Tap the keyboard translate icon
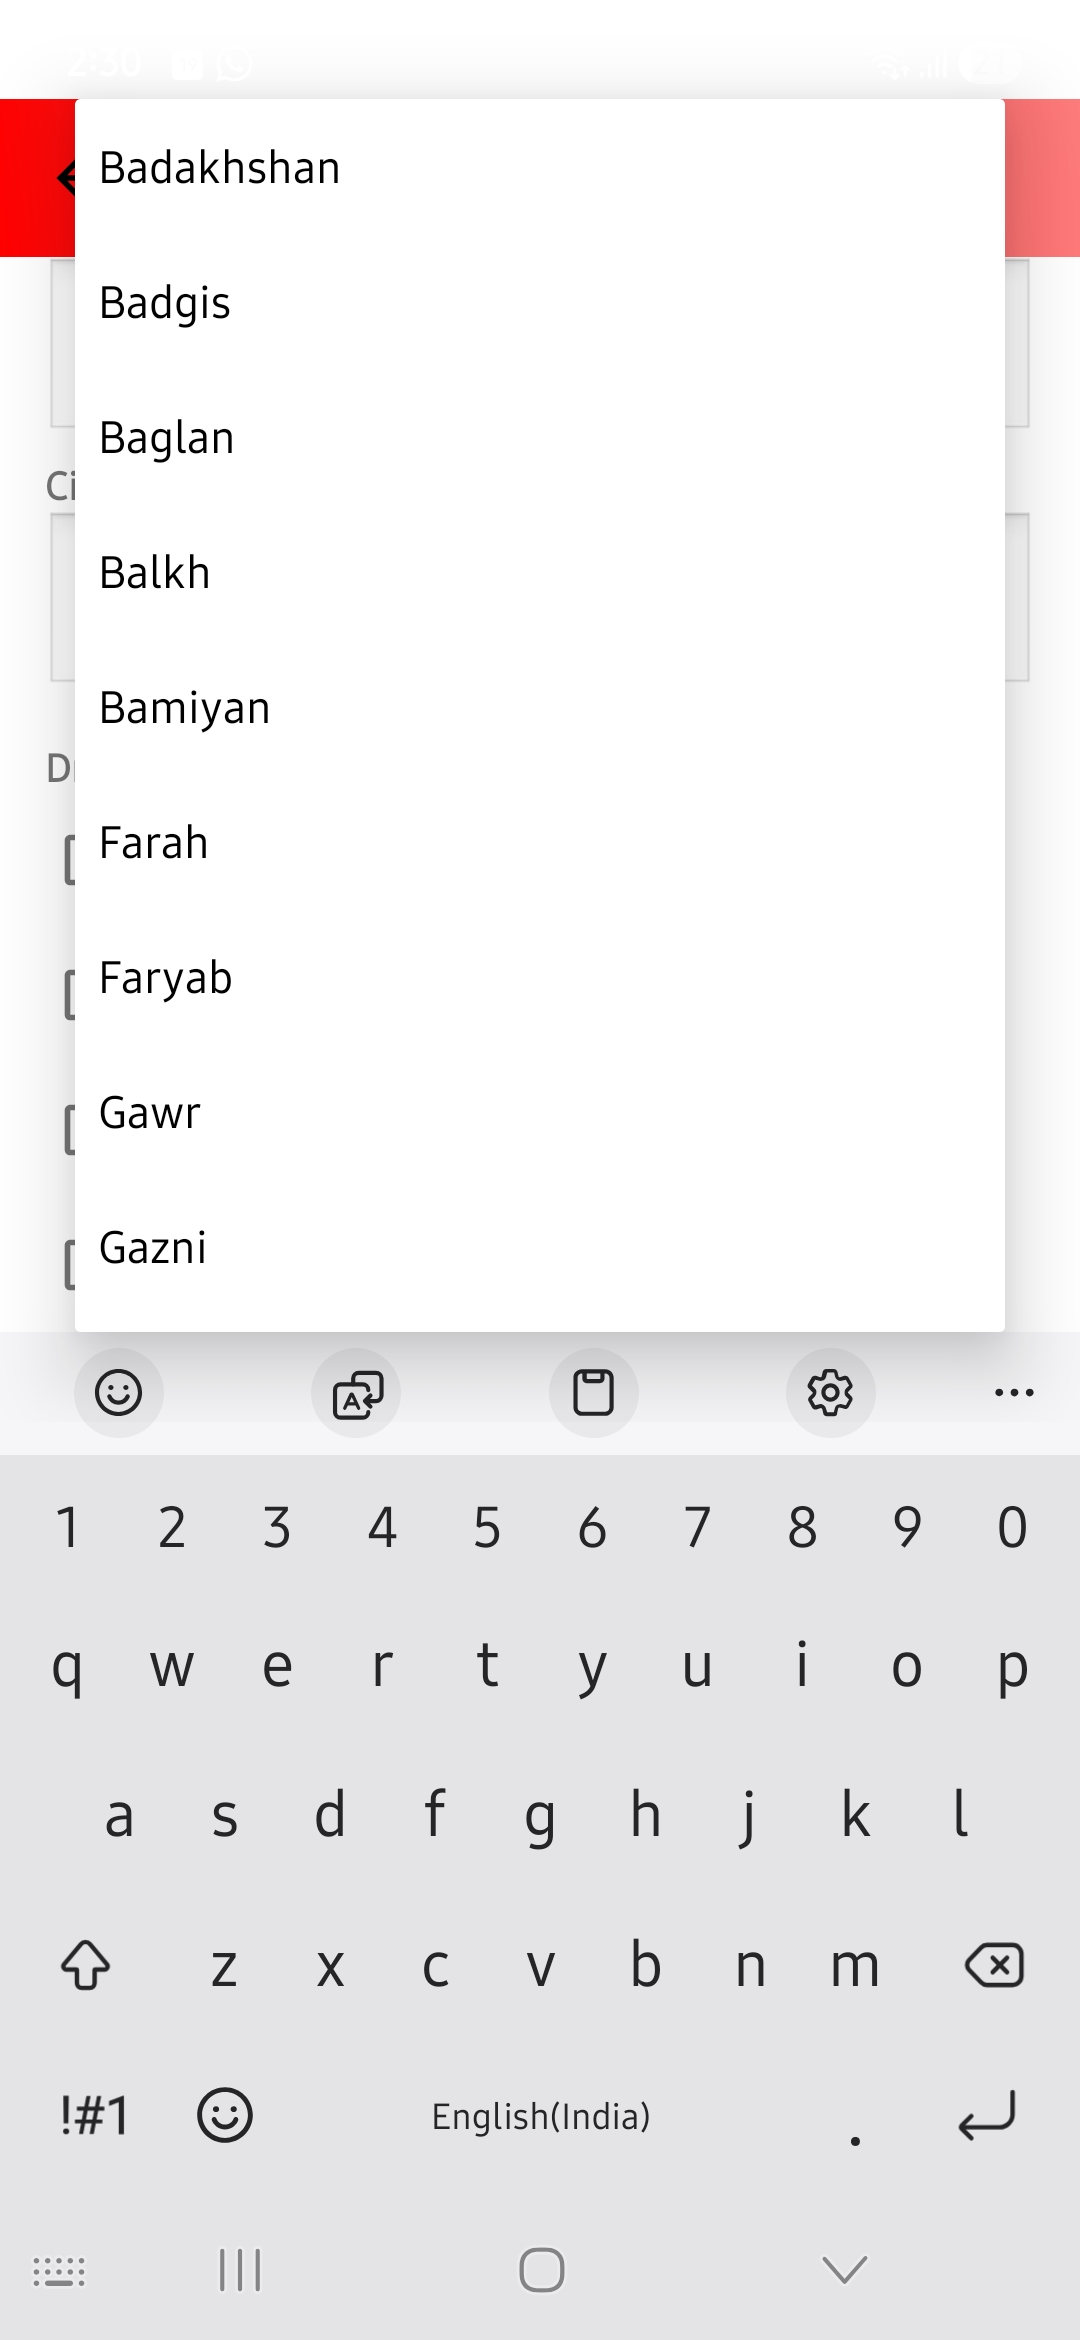Screen dimensions: 1080x2340 (x=356, y=1392)
